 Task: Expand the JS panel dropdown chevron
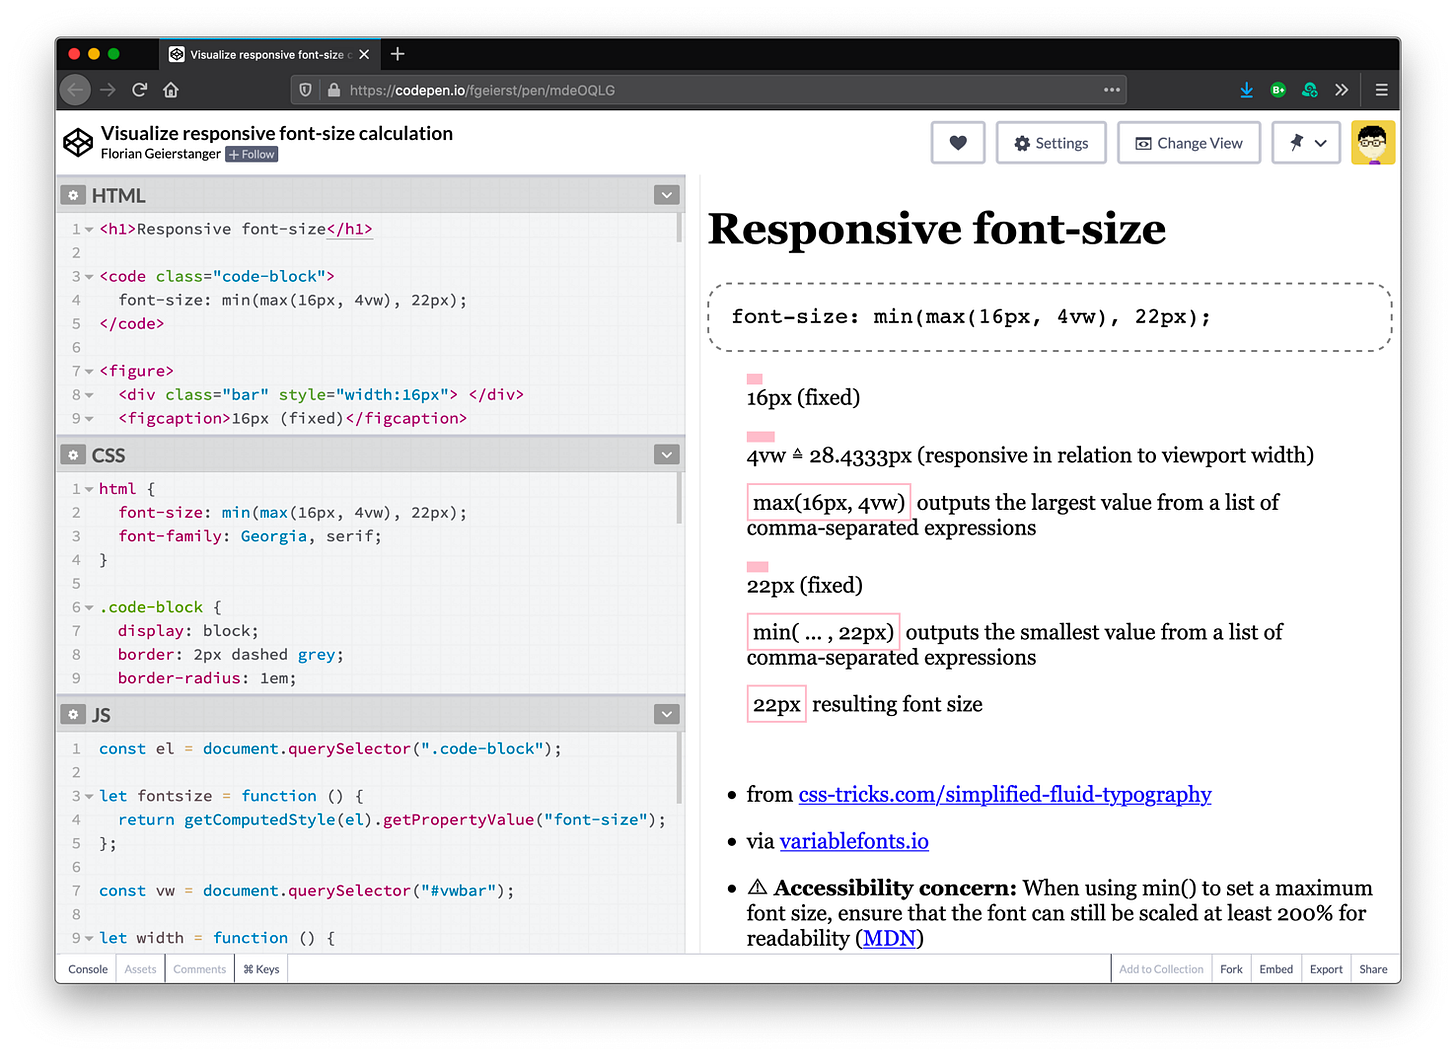(x=666, y=714)
